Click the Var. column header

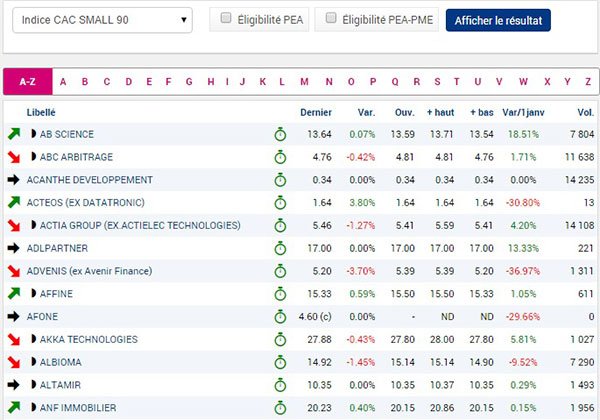[x=366, y=112]
